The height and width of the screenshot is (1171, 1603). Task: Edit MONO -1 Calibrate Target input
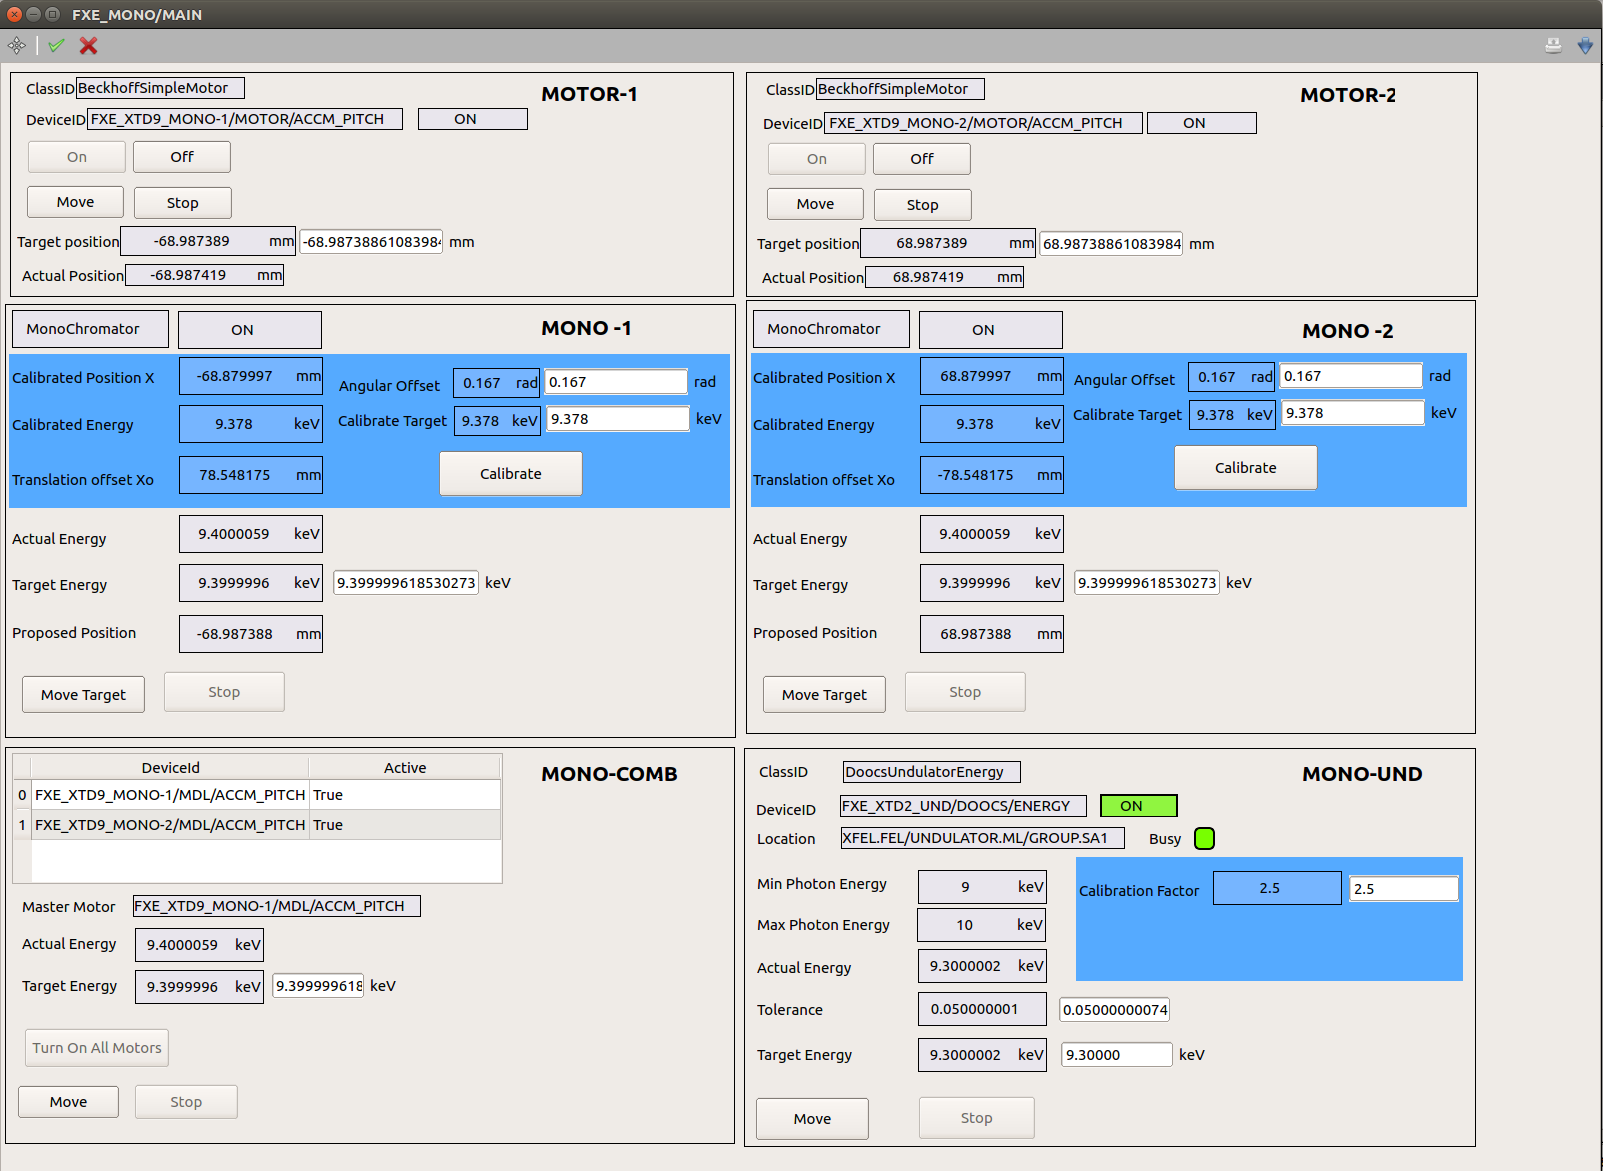618,419
